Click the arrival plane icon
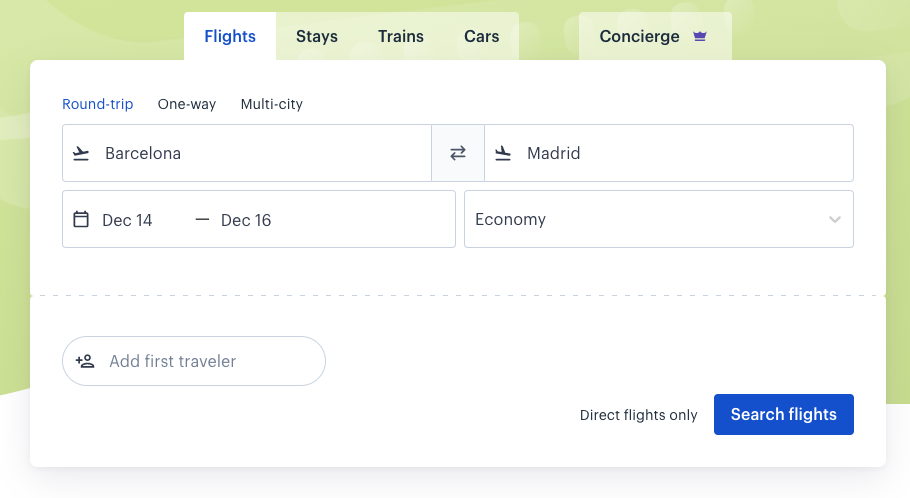Screen dimensions: 910x498 [x=503, y=153]
